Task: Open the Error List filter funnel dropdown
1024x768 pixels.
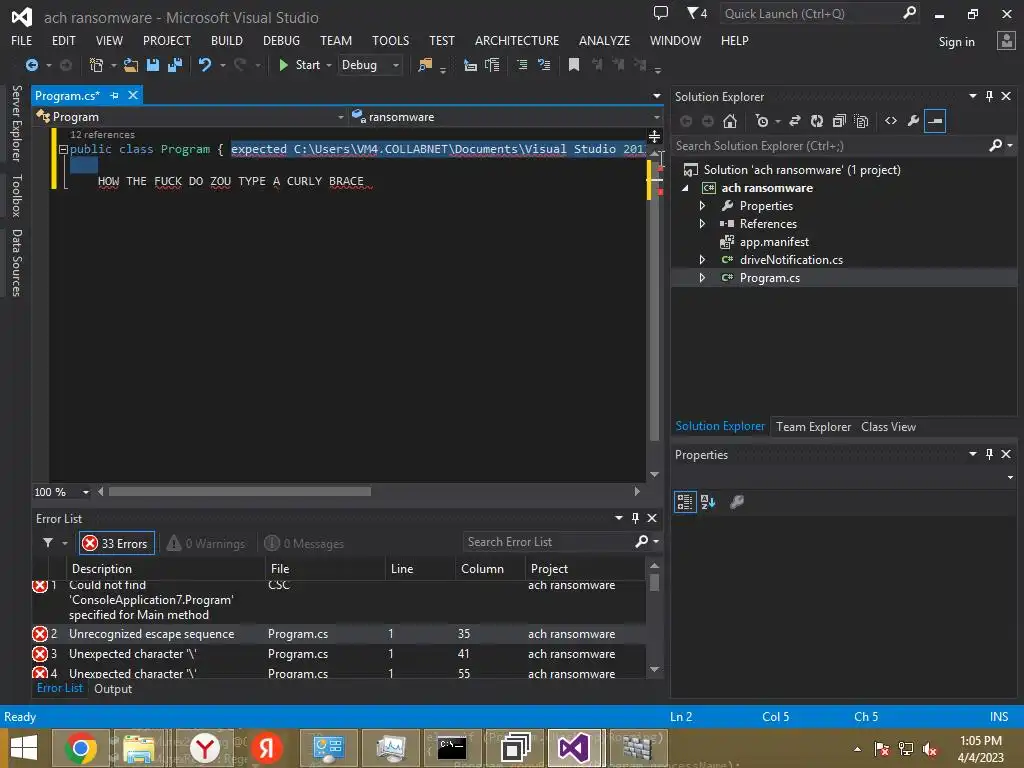Action: pos(55,543)
